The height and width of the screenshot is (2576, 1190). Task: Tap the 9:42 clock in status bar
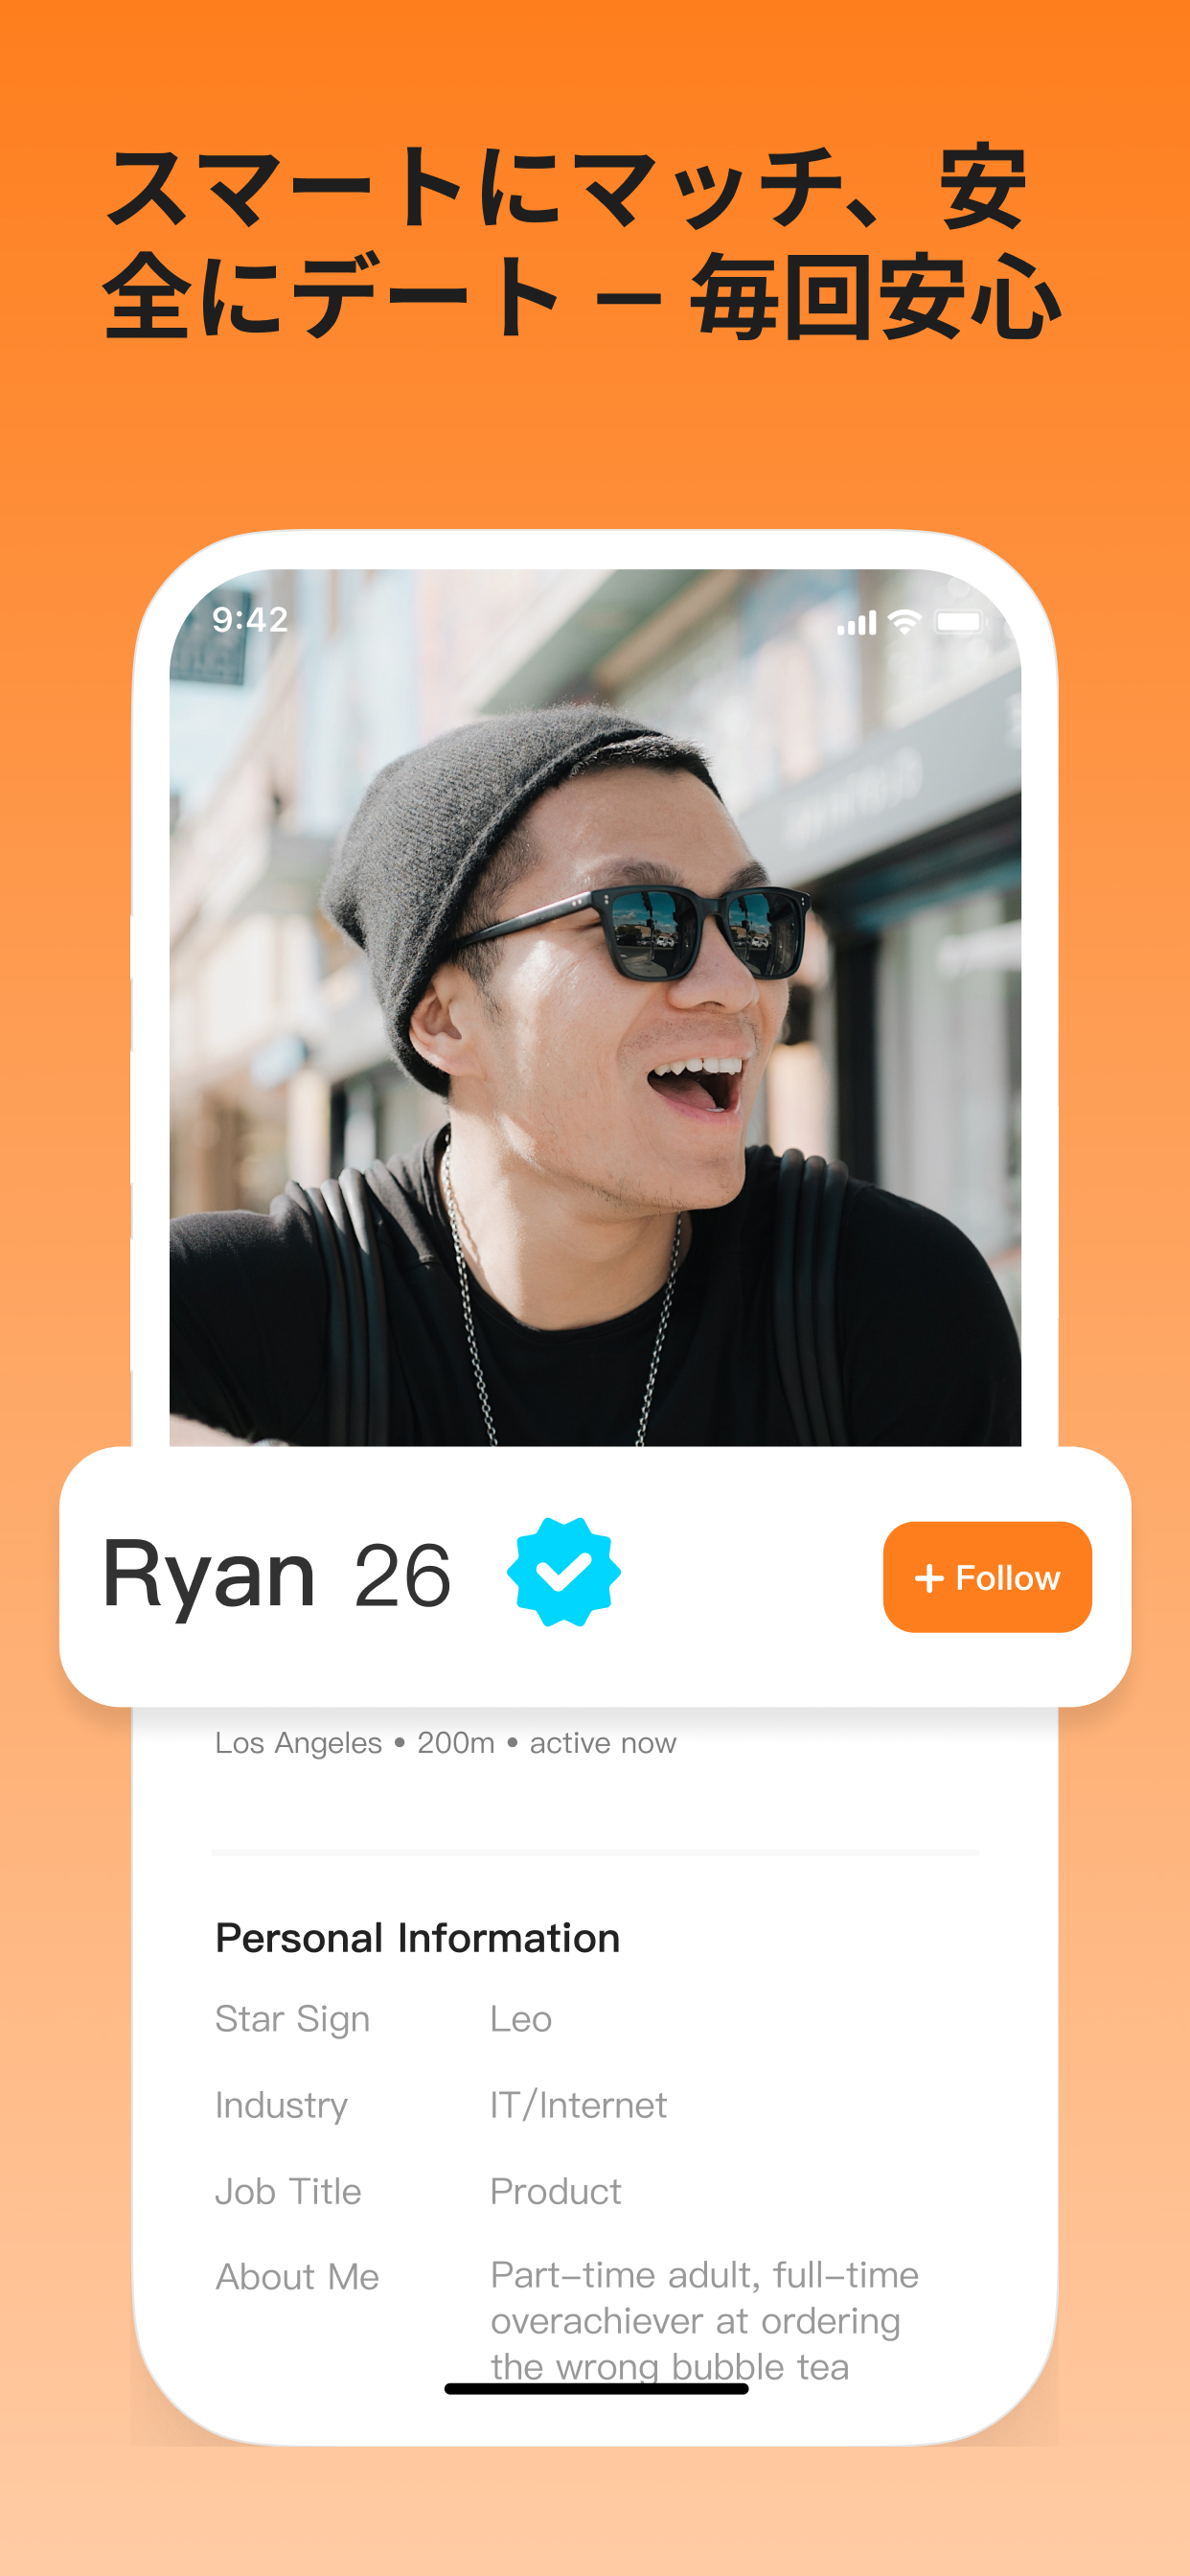pos(250,620)
